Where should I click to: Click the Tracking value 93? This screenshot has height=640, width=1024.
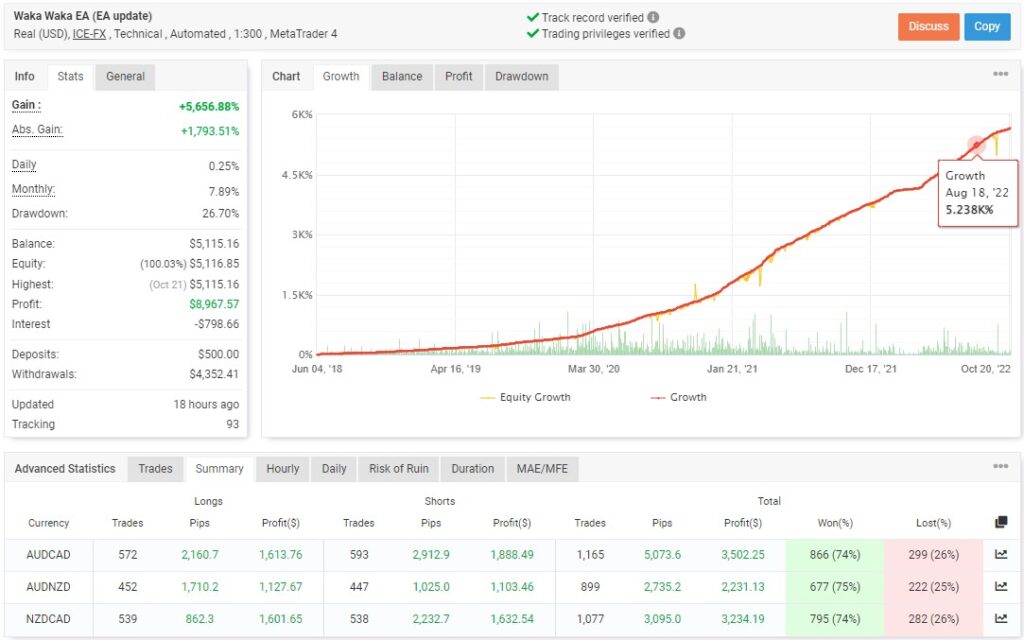tap(232, 424)
